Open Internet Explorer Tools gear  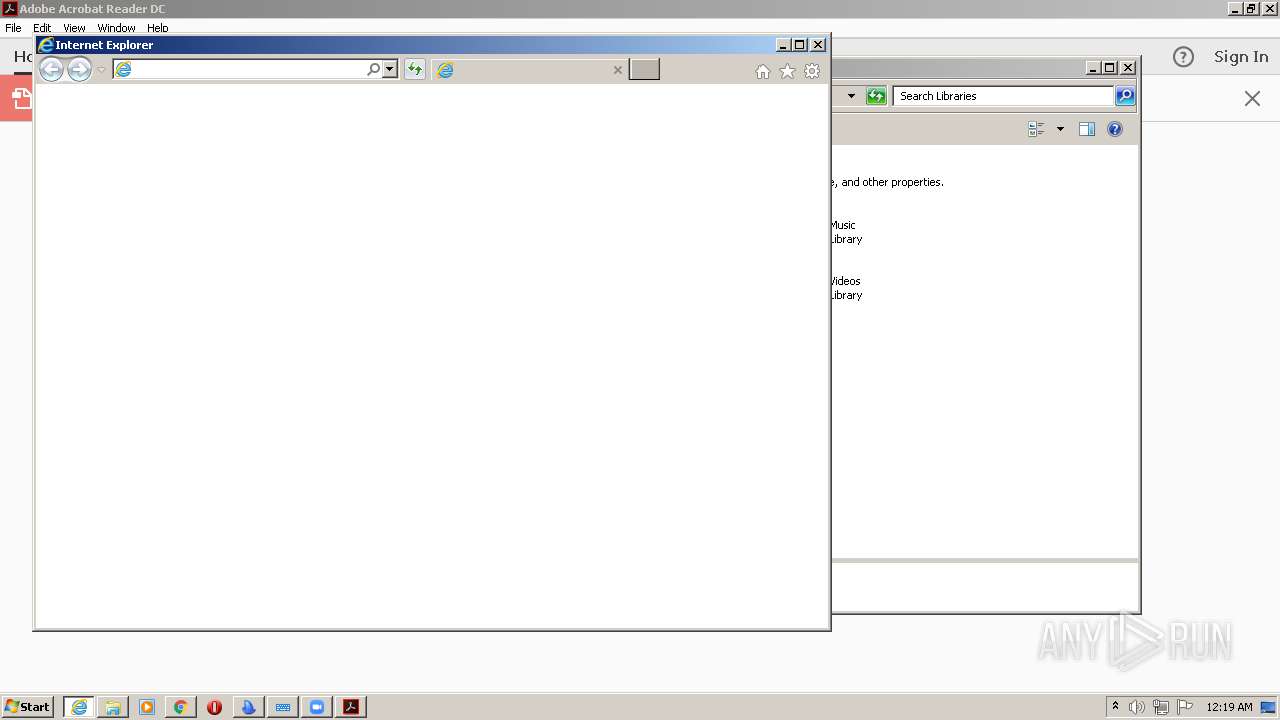tap(812, 71)
